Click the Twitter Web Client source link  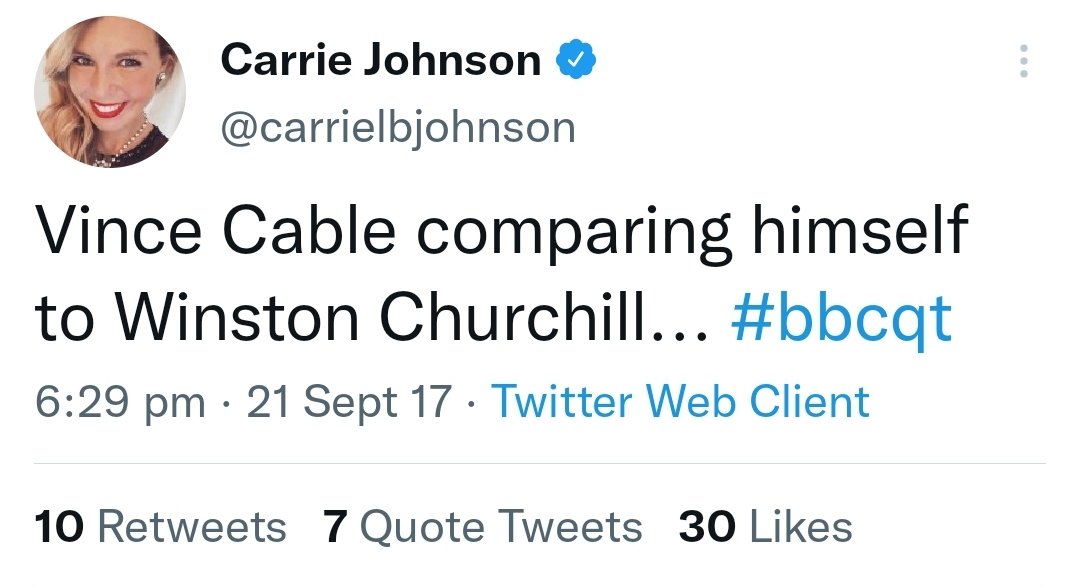680,401
